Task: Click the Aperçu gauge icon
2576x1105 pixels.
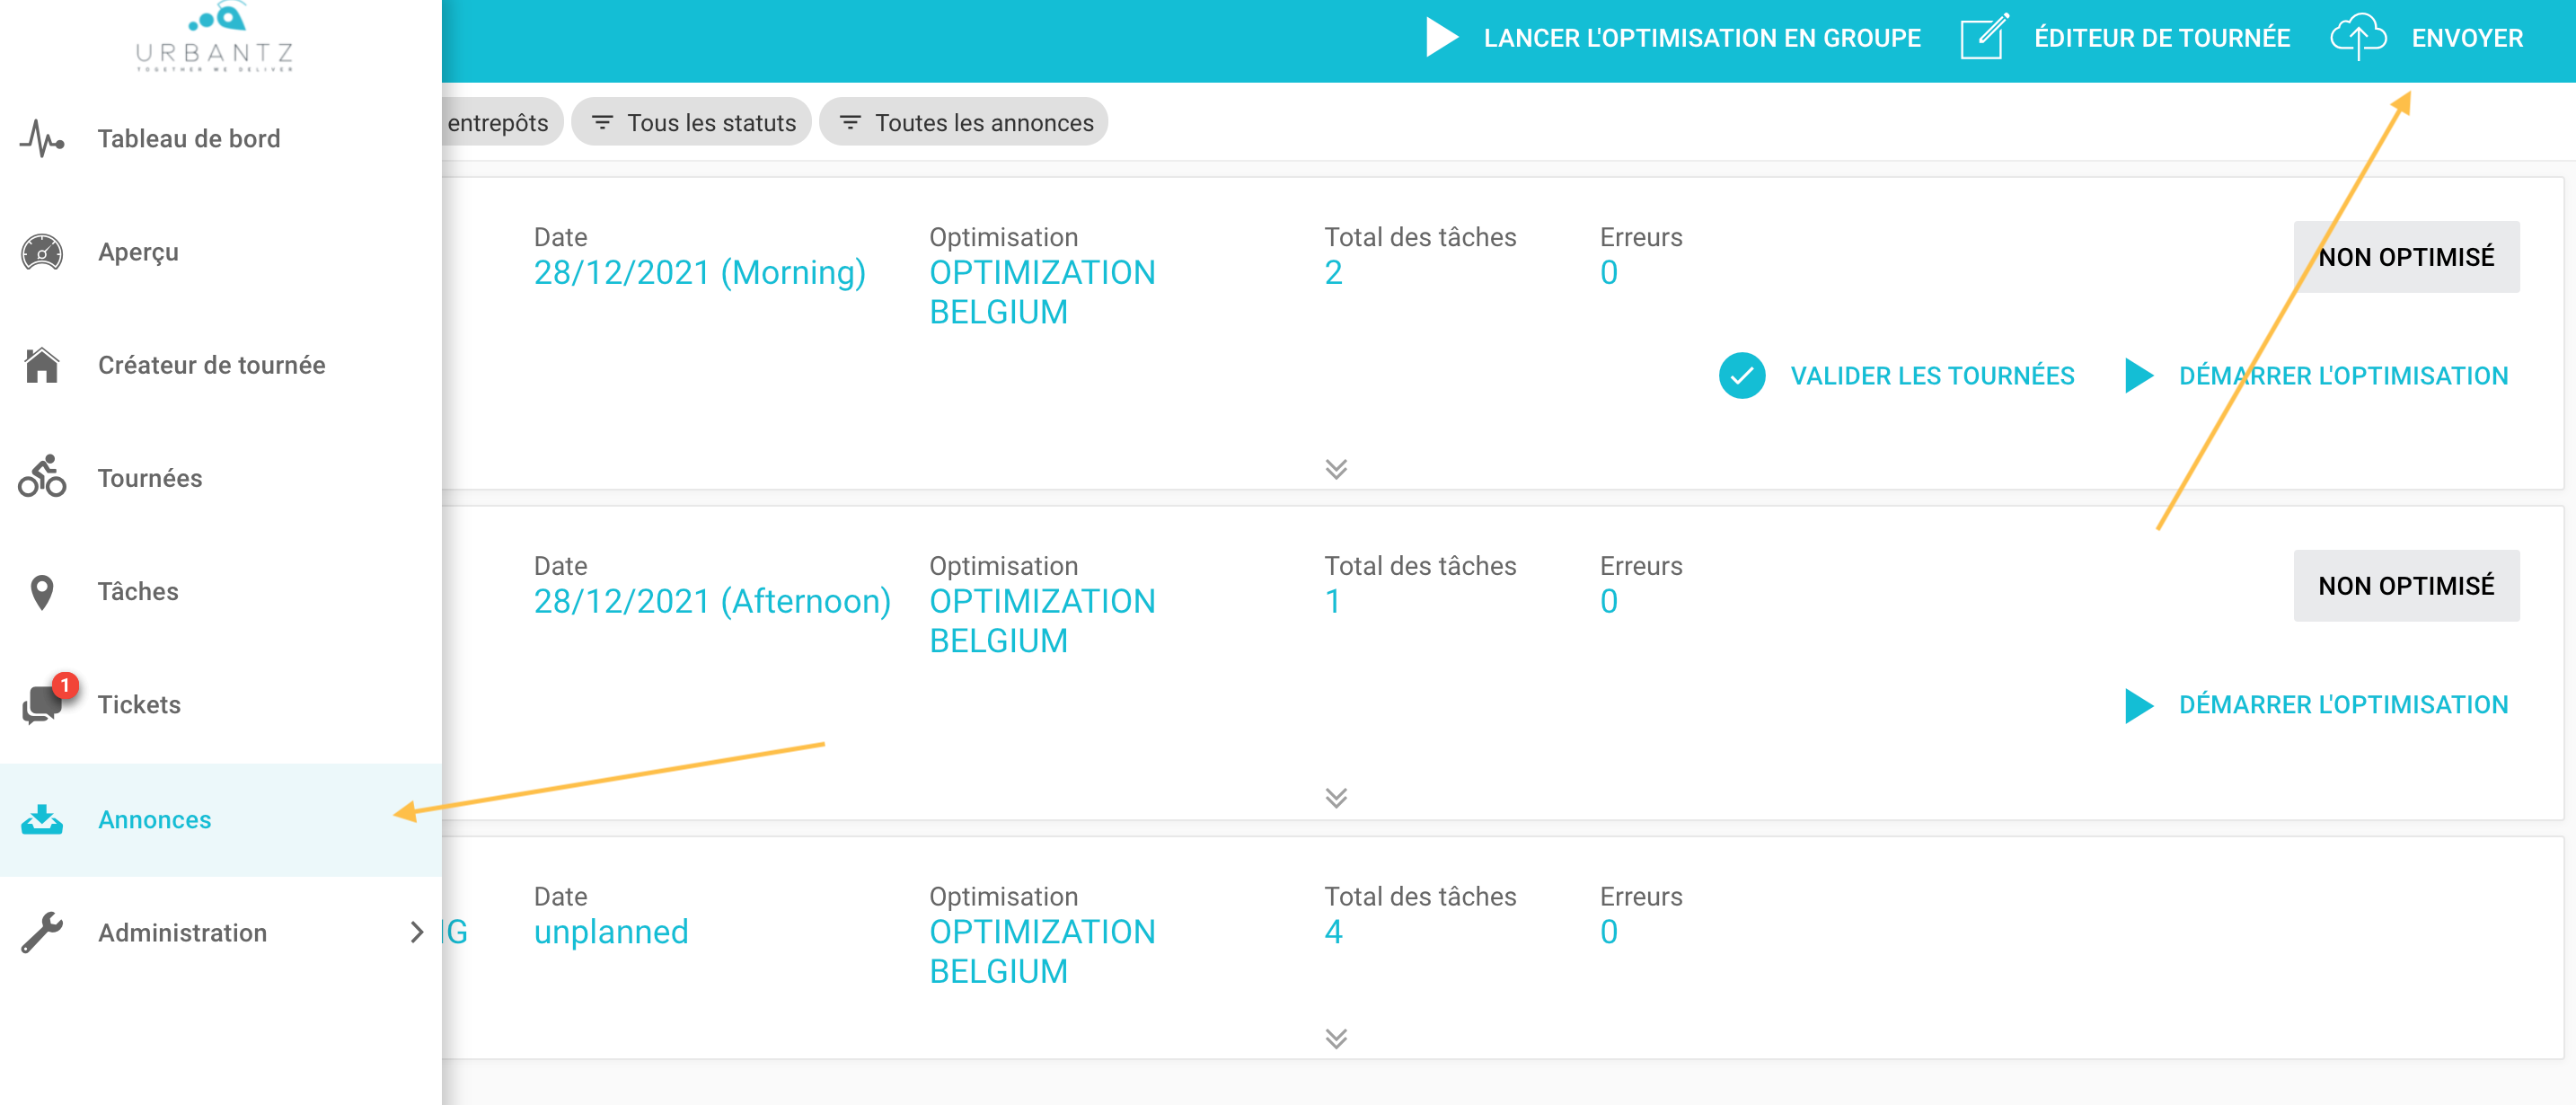Action: tap(42, 252)
